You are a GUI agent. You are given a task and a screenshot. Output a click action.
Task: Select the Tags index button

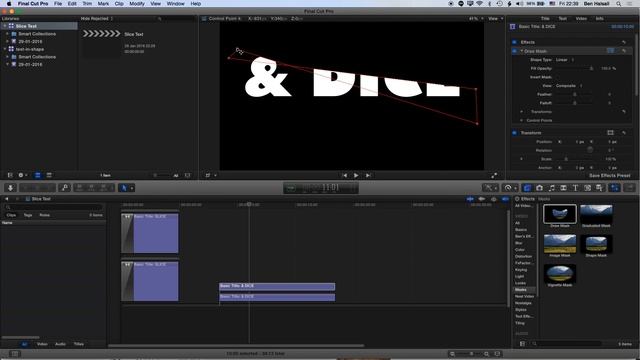28,215
